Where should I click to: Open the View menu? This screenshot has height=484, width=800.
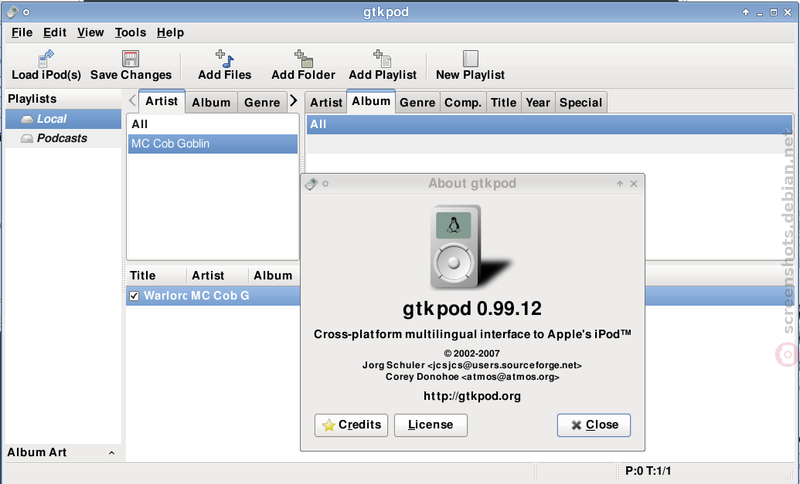(x=90, y=33)
